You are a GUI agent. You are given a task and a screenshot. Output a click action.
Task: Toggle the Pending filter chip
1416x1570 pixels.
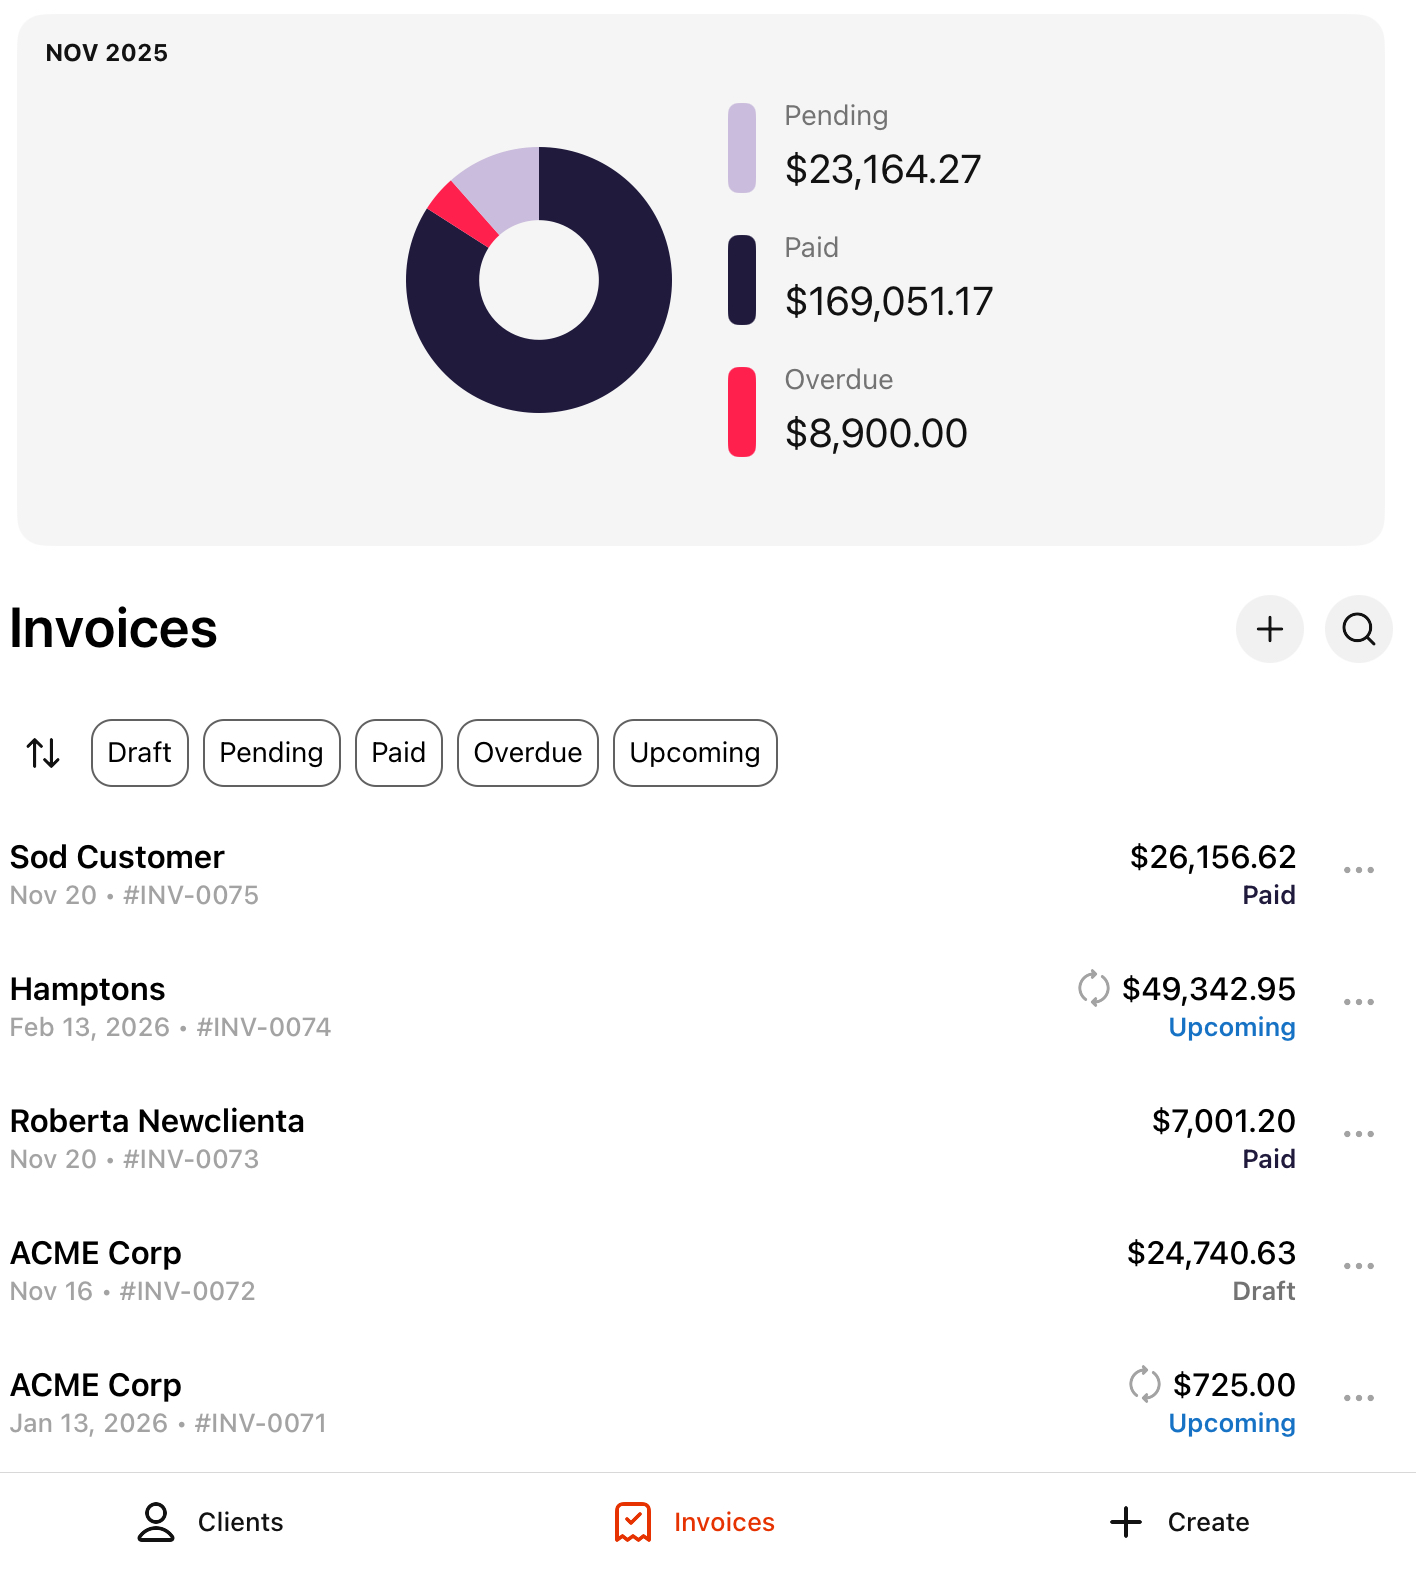click(271, 753)
